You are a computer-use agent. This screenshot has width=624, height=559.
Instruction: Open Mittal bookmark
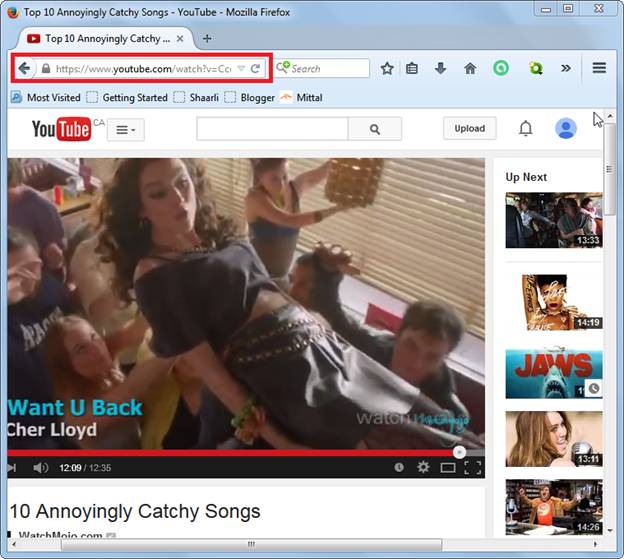coord(301,97)
